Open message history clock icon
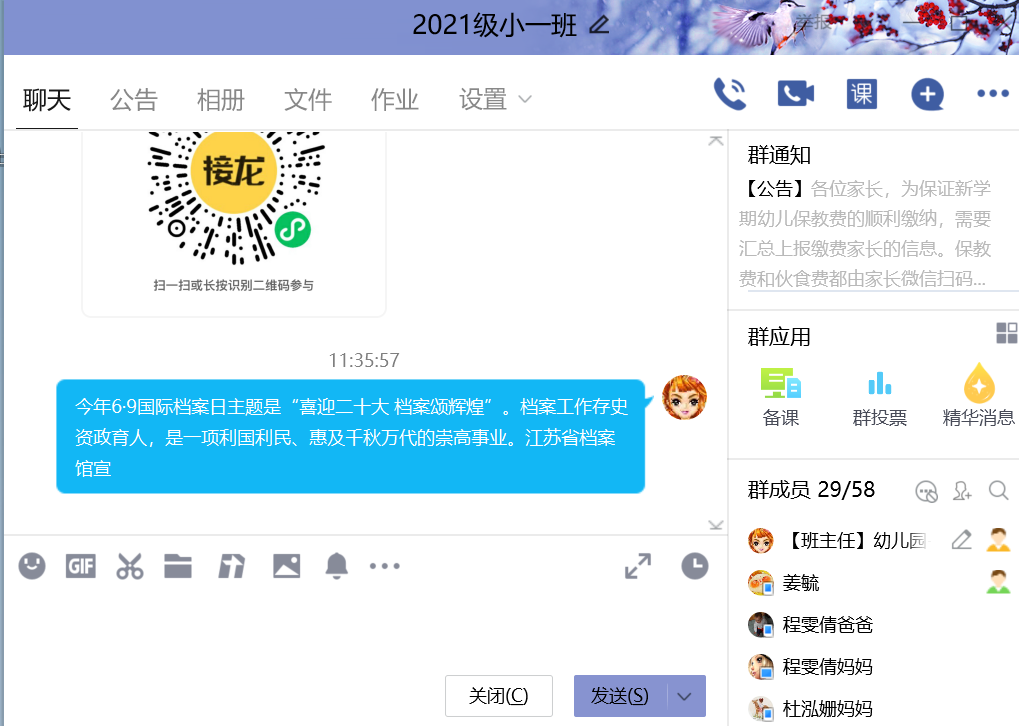The width and height of the screenshot is (1019, 726). click(695, 565)
